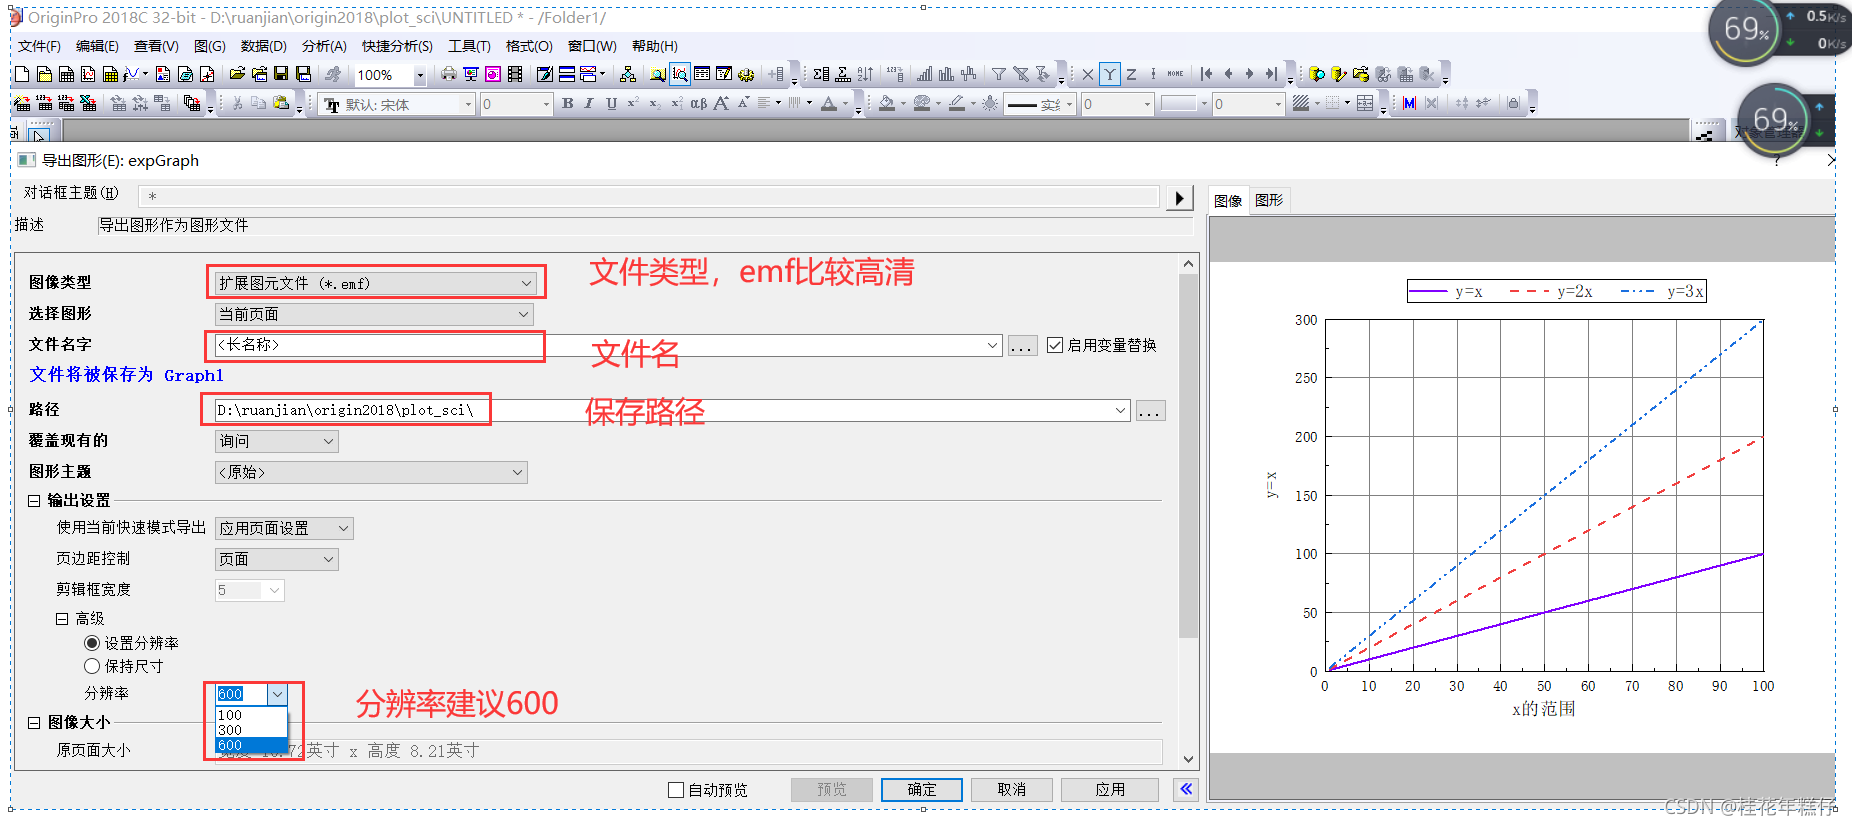The width and height of the screenshot is (1852, 825).
Task: Open the 页边距控制 页面 dropdown
Action: pyautogui.click(x=277, y=559)
